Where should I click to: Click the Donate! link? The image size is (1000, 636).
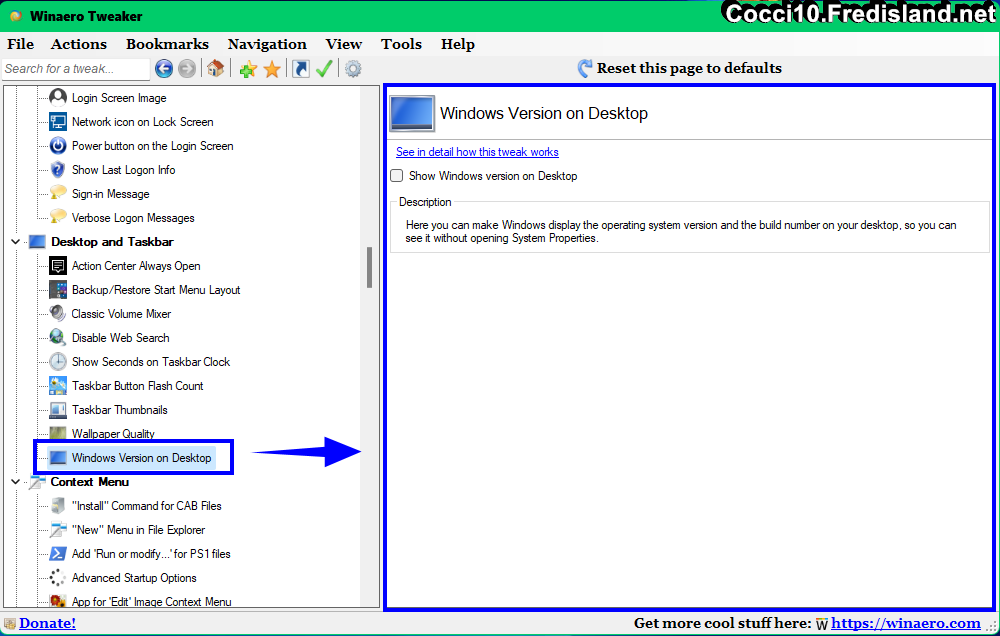[x=47, y=623]
